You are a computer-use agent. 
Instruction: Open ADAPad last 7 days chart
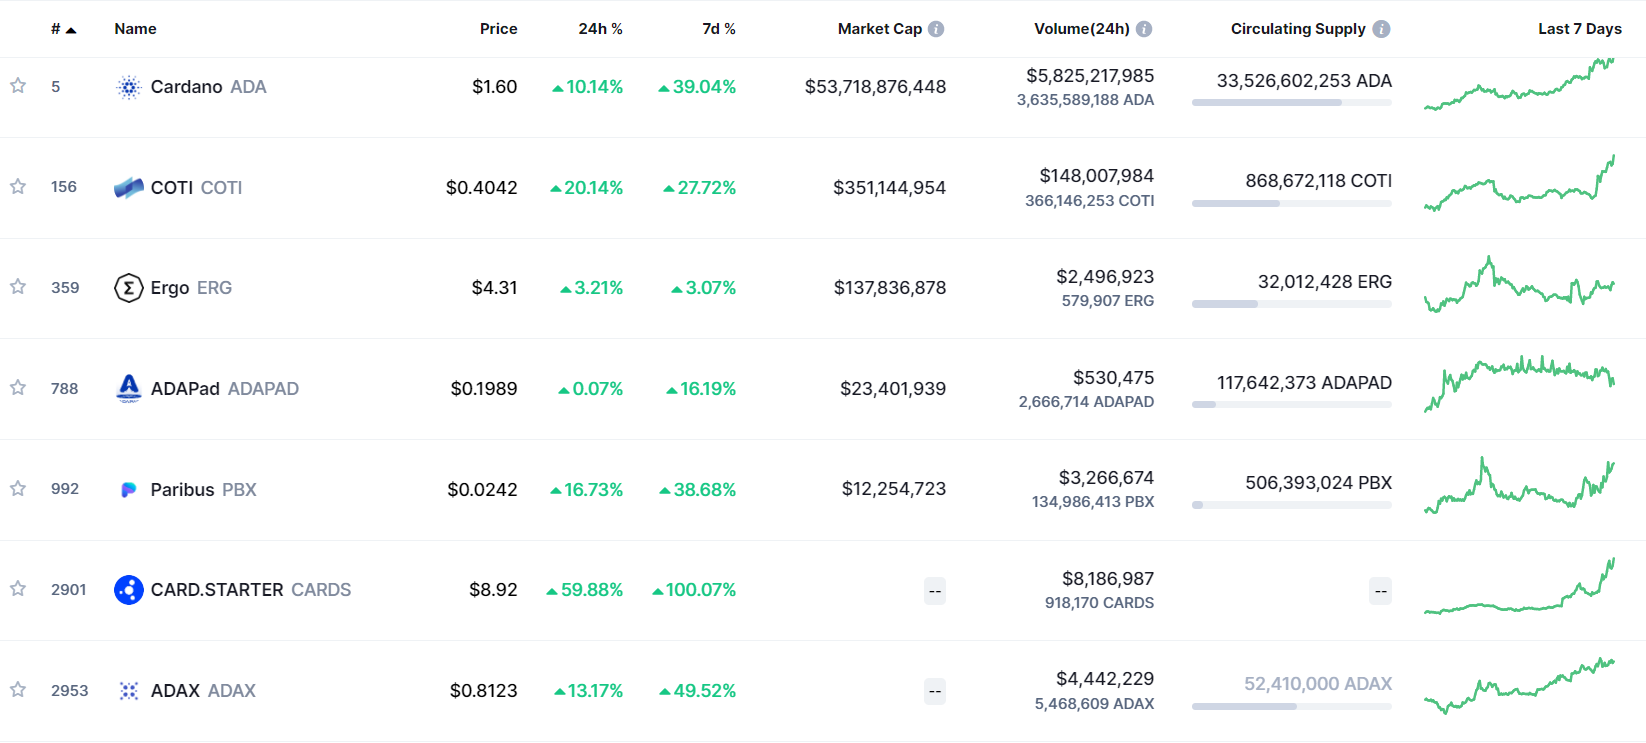(x=1519, y=384)
